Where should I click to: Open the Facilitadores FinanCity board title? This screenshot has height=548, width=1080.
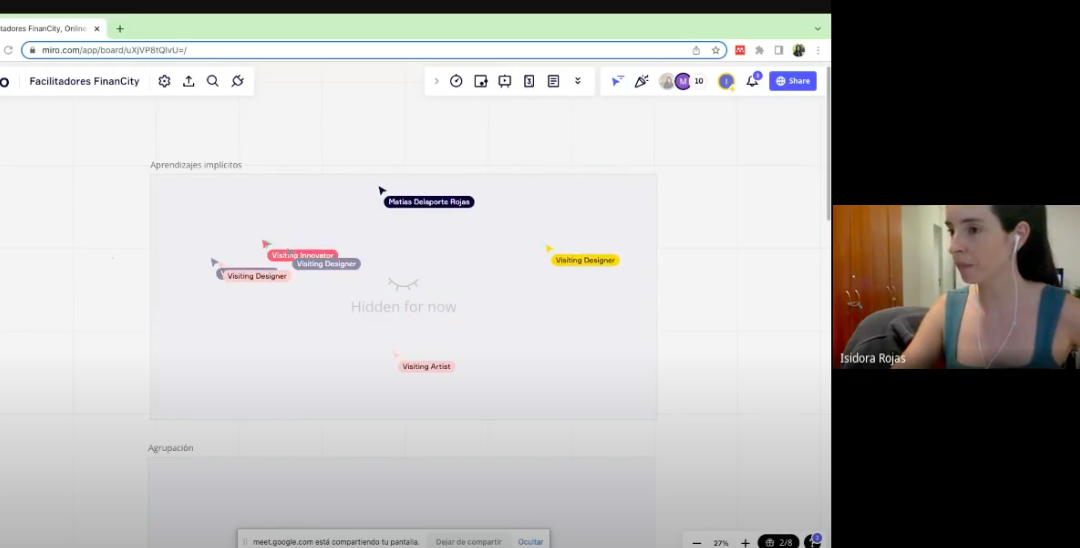pyautogui.click(x=84, y=81)
